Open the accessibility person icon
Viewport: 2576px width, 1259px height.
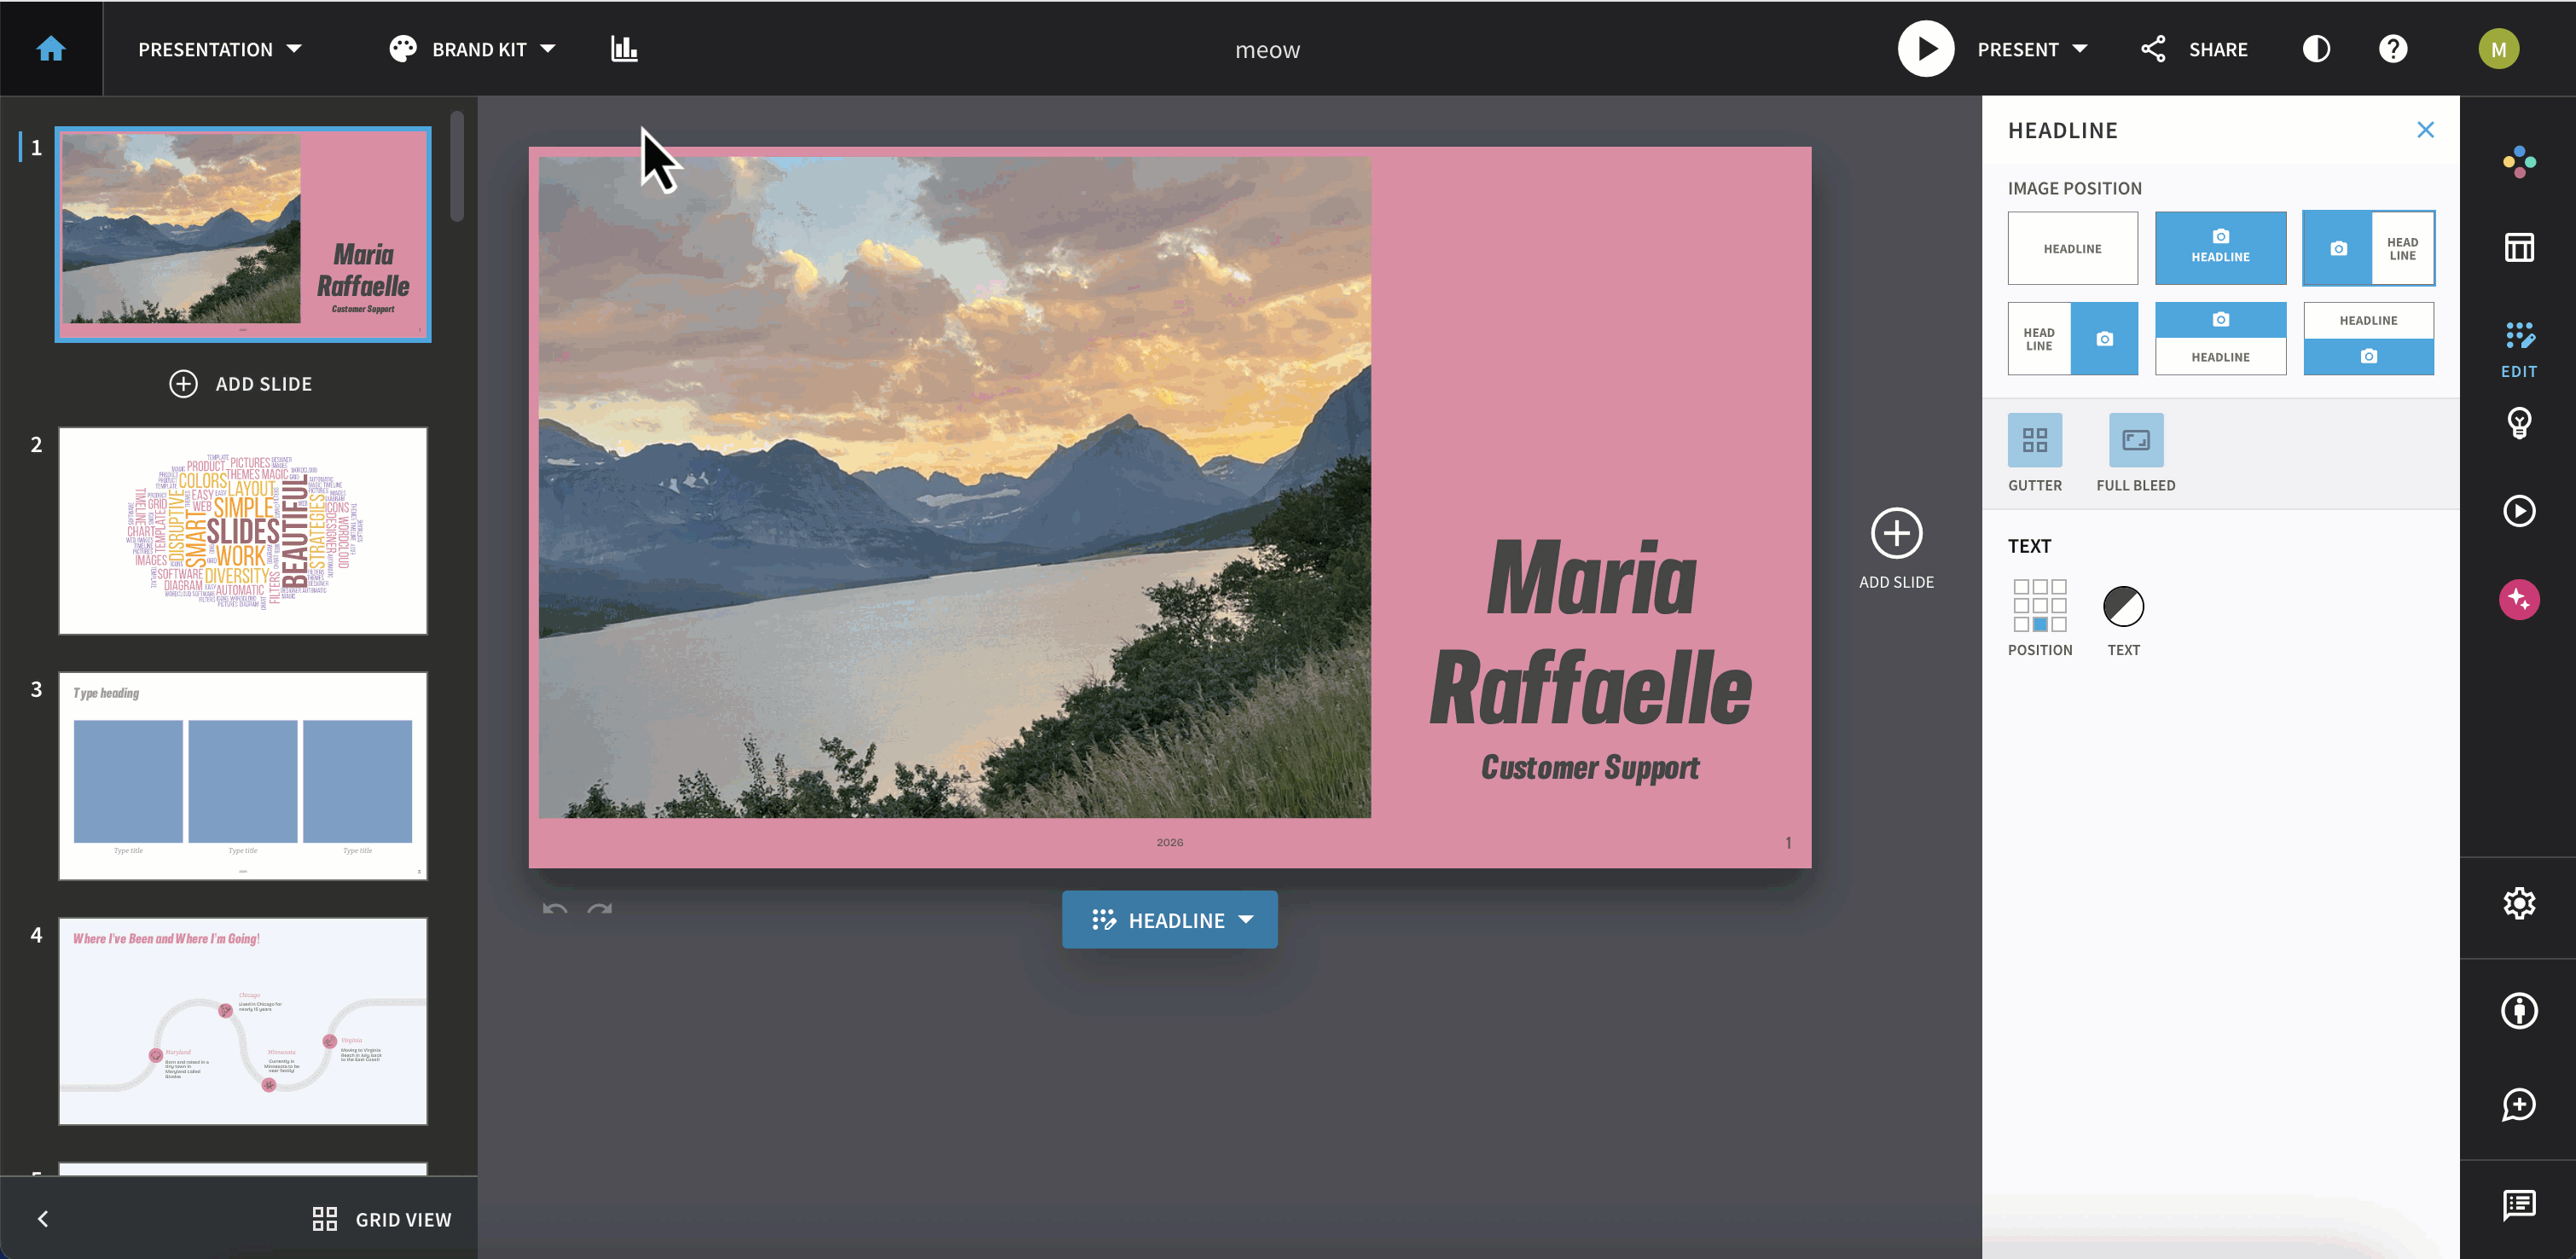pos(2518,1010)
